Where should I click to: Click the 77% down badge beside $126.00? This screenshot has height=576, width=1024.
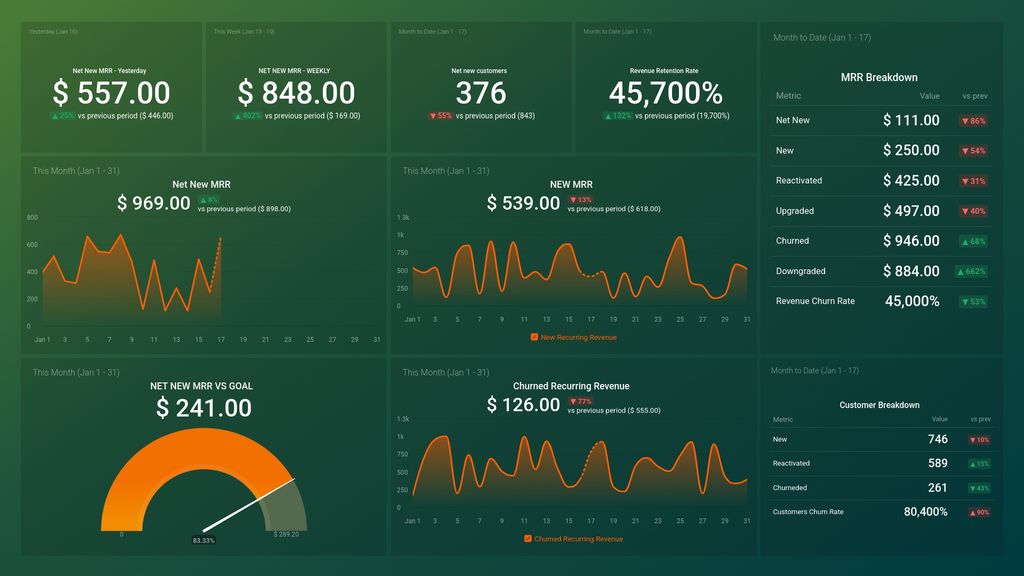[580, 401]
